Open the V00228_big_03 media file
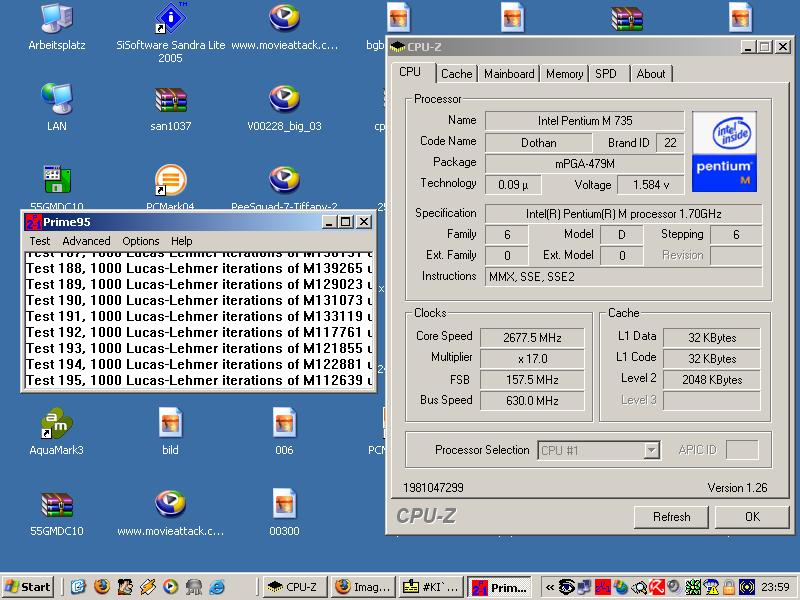The image size is (800, 600). pos(284,107)
